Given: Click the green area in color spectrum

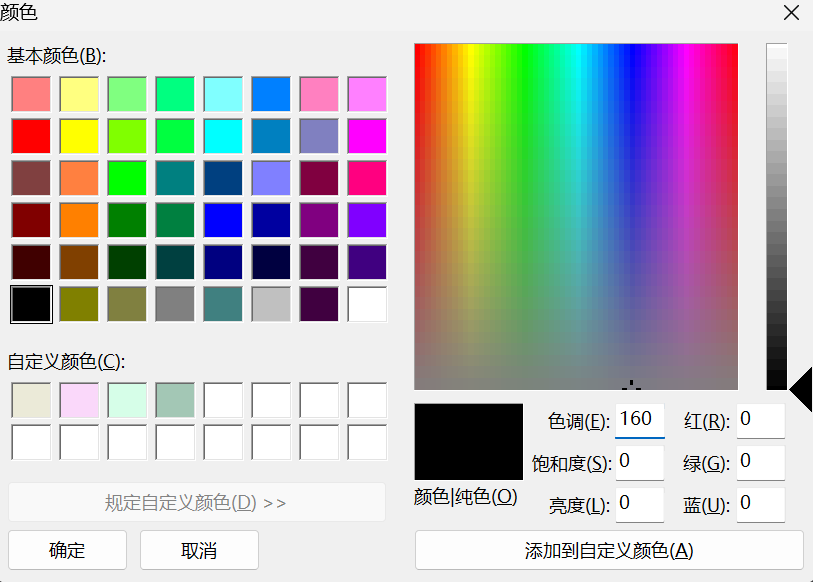Looking at the screenshot, I should [530, 120].
